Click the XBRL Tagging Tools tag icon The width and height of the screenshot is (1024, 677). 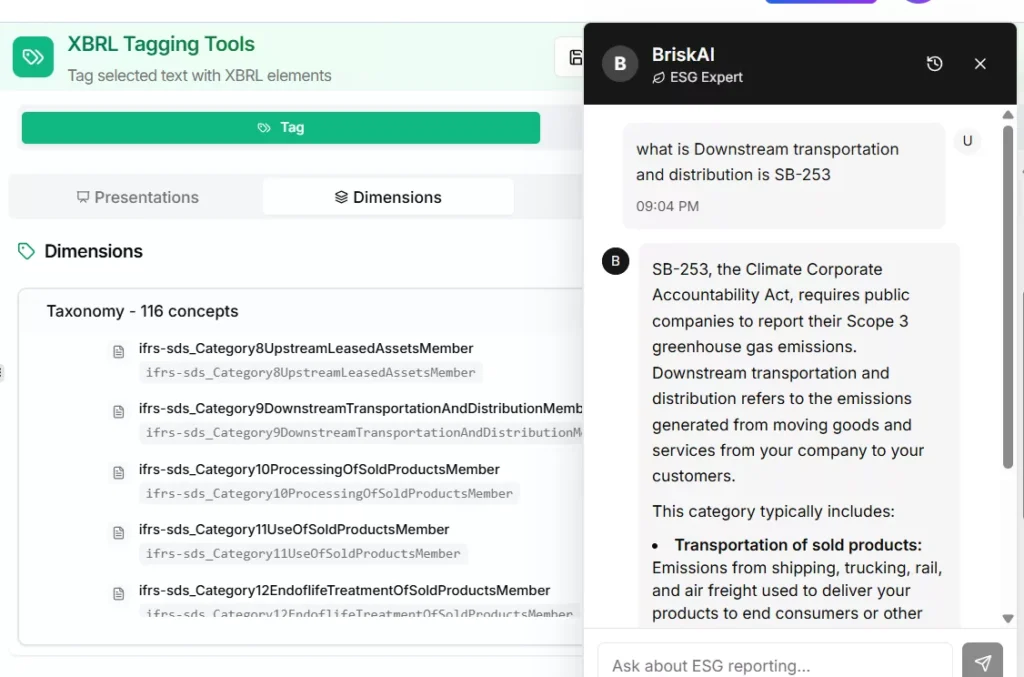point(33,57)
